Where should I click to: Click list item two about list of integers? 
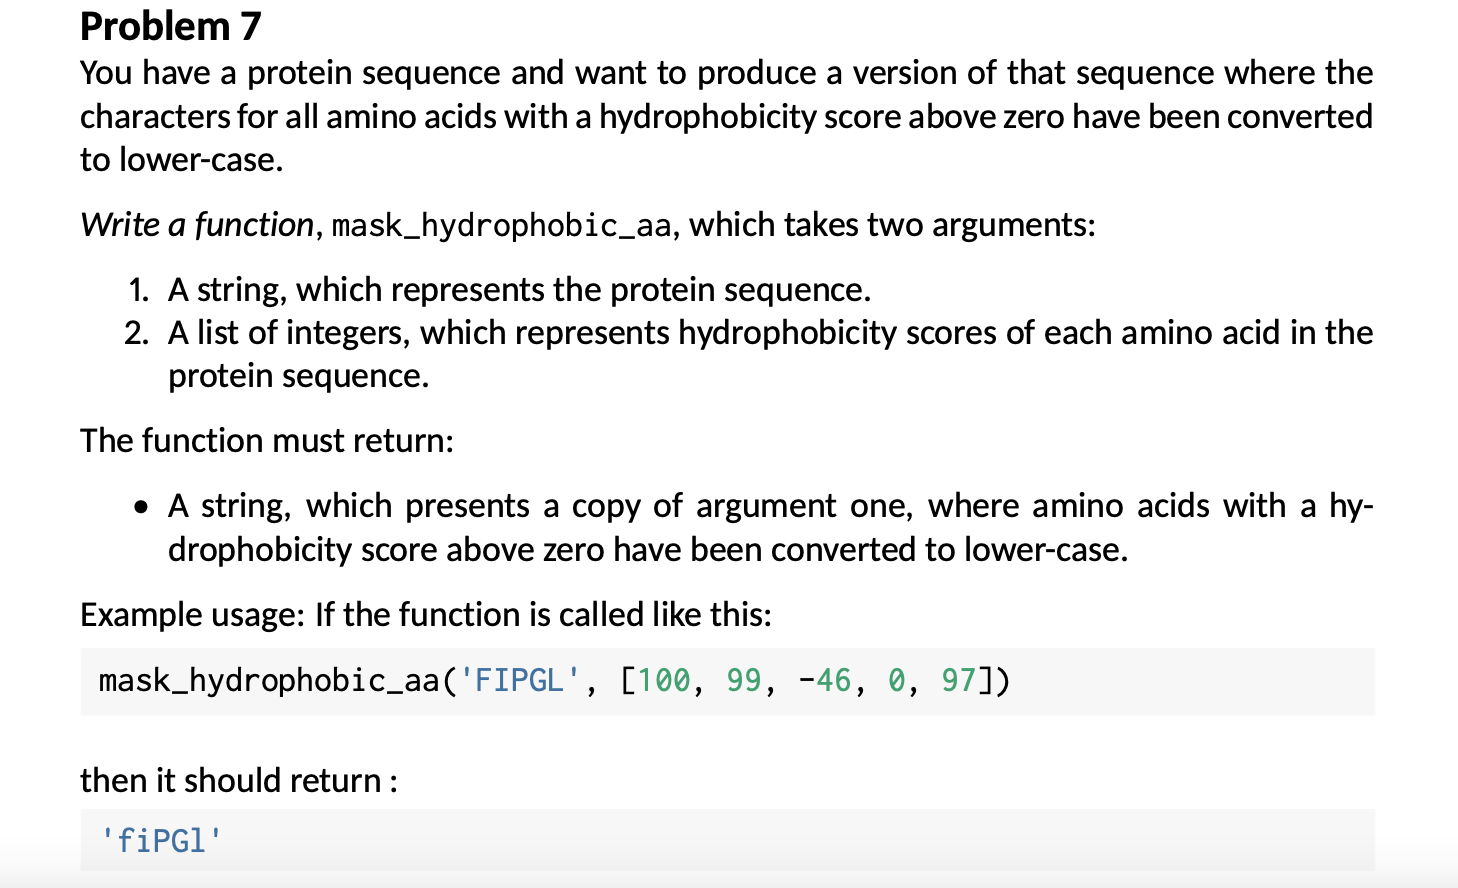click(770, 333)
